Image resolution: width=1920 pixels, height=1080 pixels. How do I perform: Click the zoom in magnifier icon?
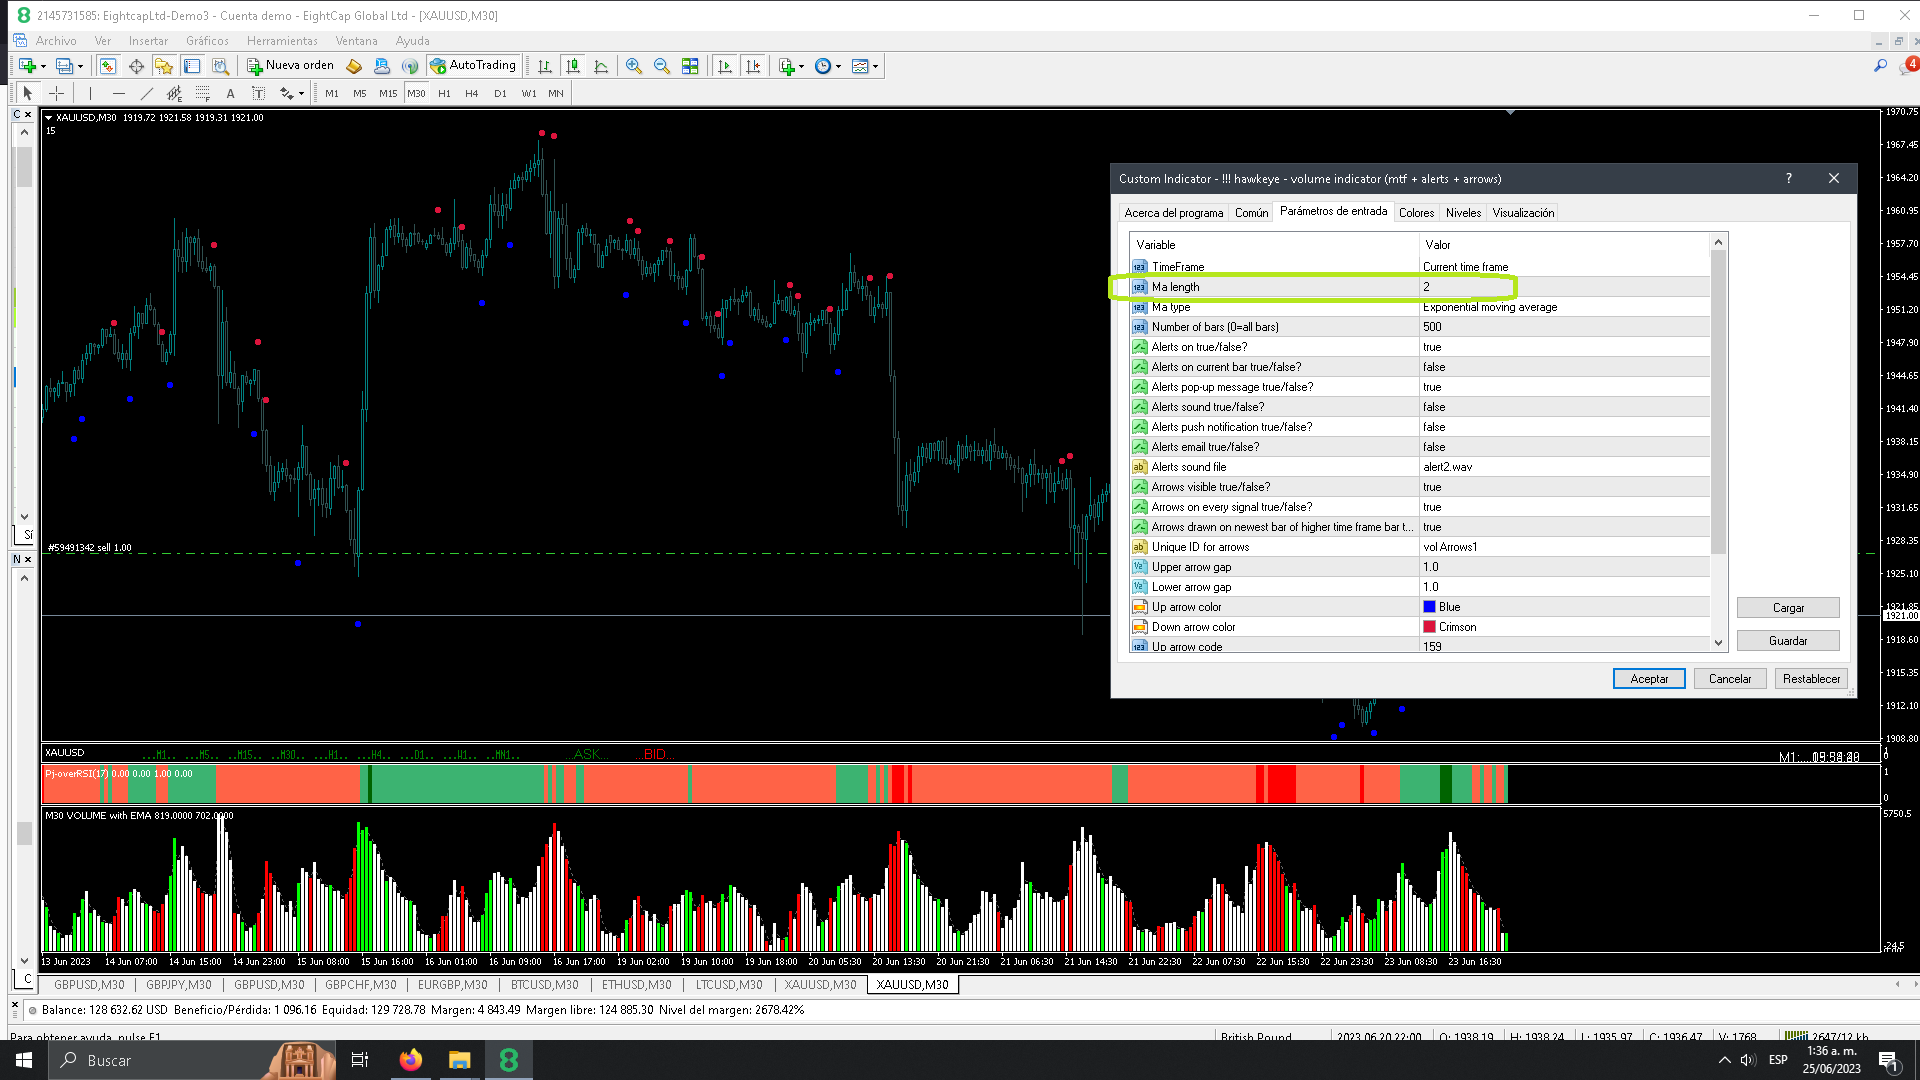pyautogui.click(x=633, y=66)
